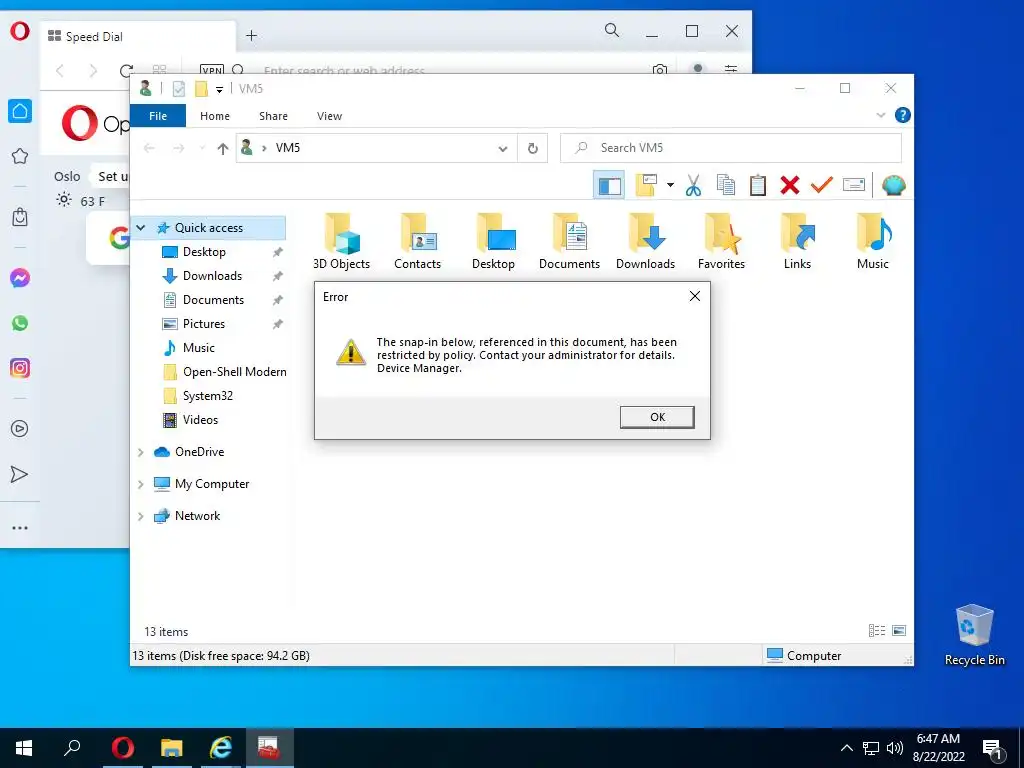The width and height of the screenshot is (1024, 768).
Task: Click the Paste clipboard icon in Explorer toolbar
Action: pos(758,185)
